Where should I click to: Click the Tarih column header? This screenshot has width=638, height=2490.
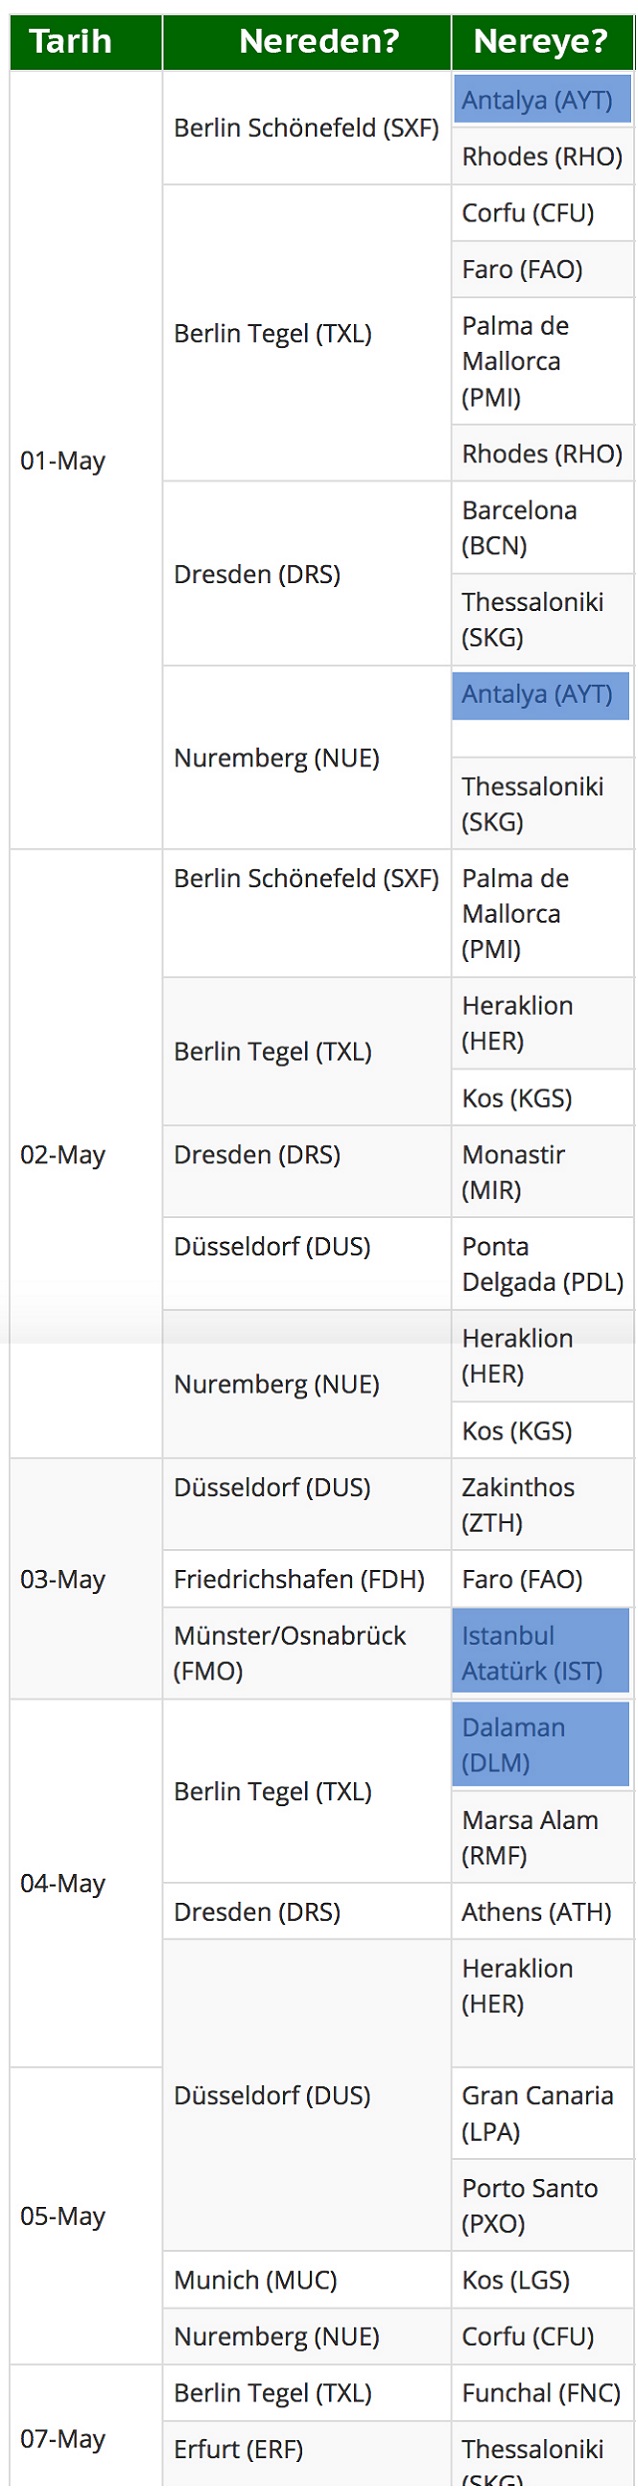70,41
